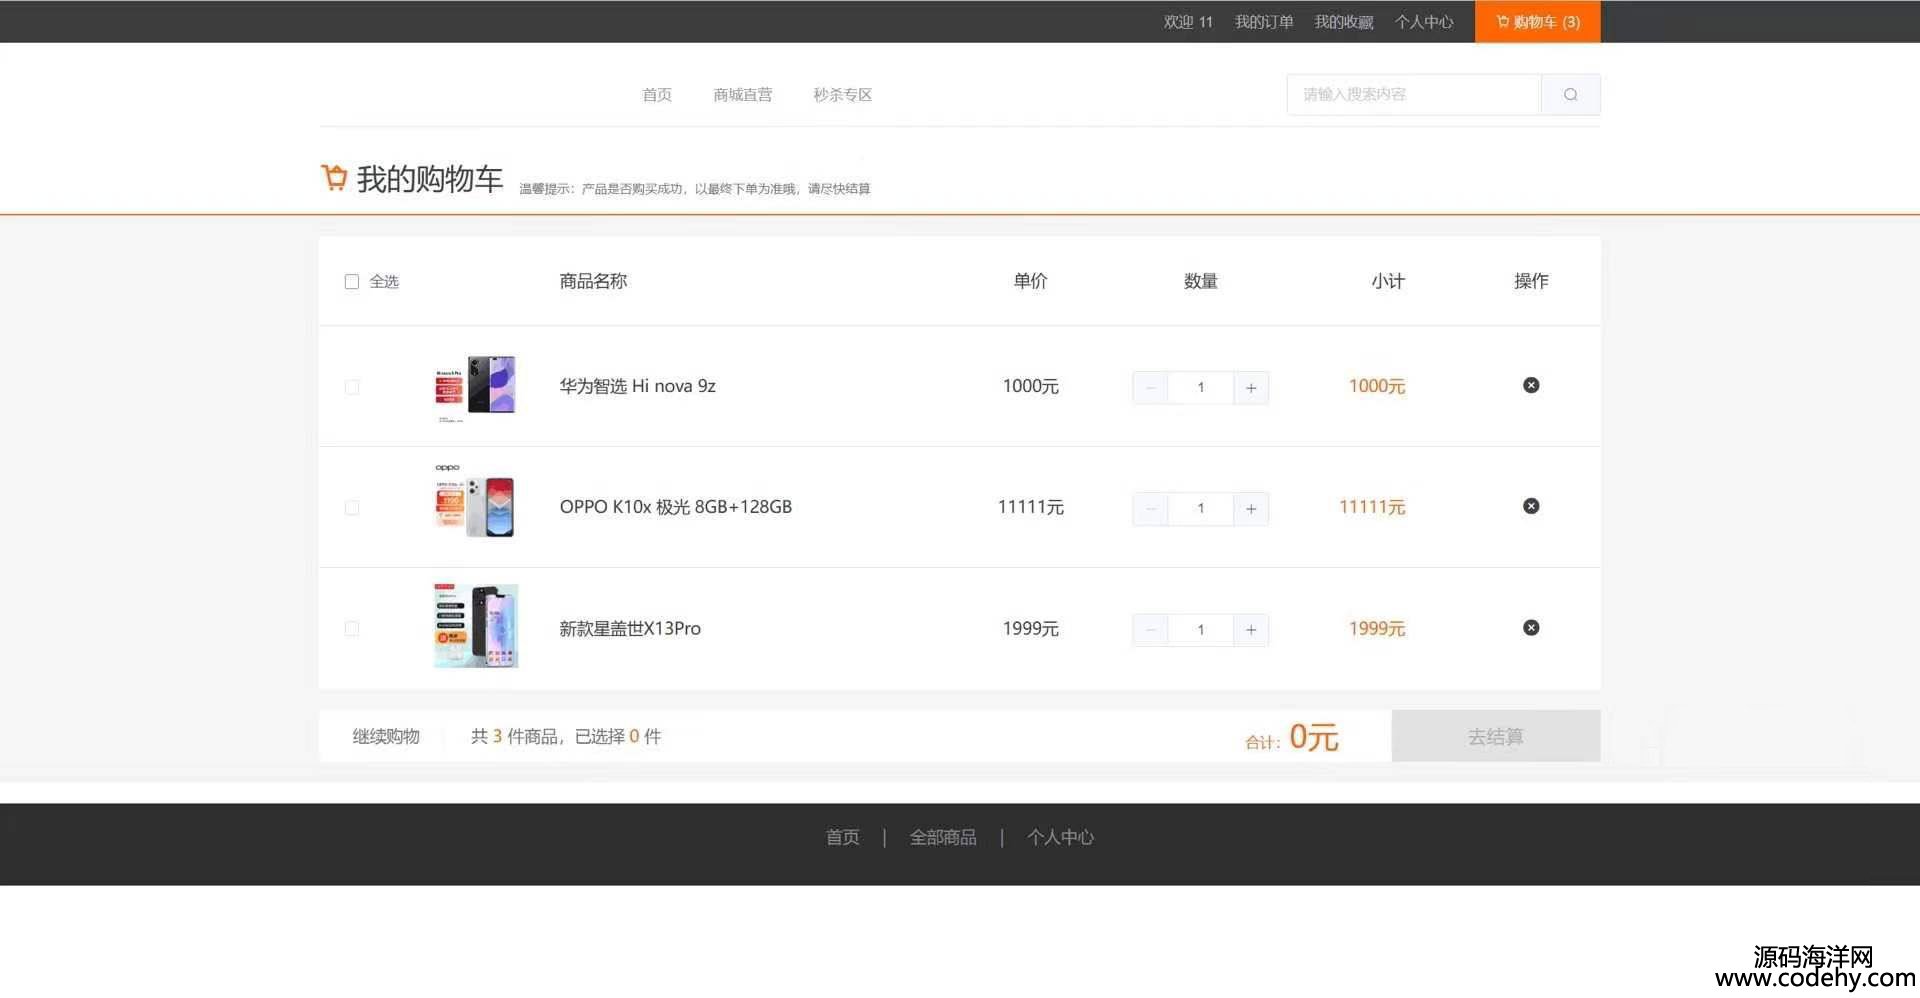Click the 11111元 subtotal in orange
The image size is (1920, 998).
click(1372, 507)
